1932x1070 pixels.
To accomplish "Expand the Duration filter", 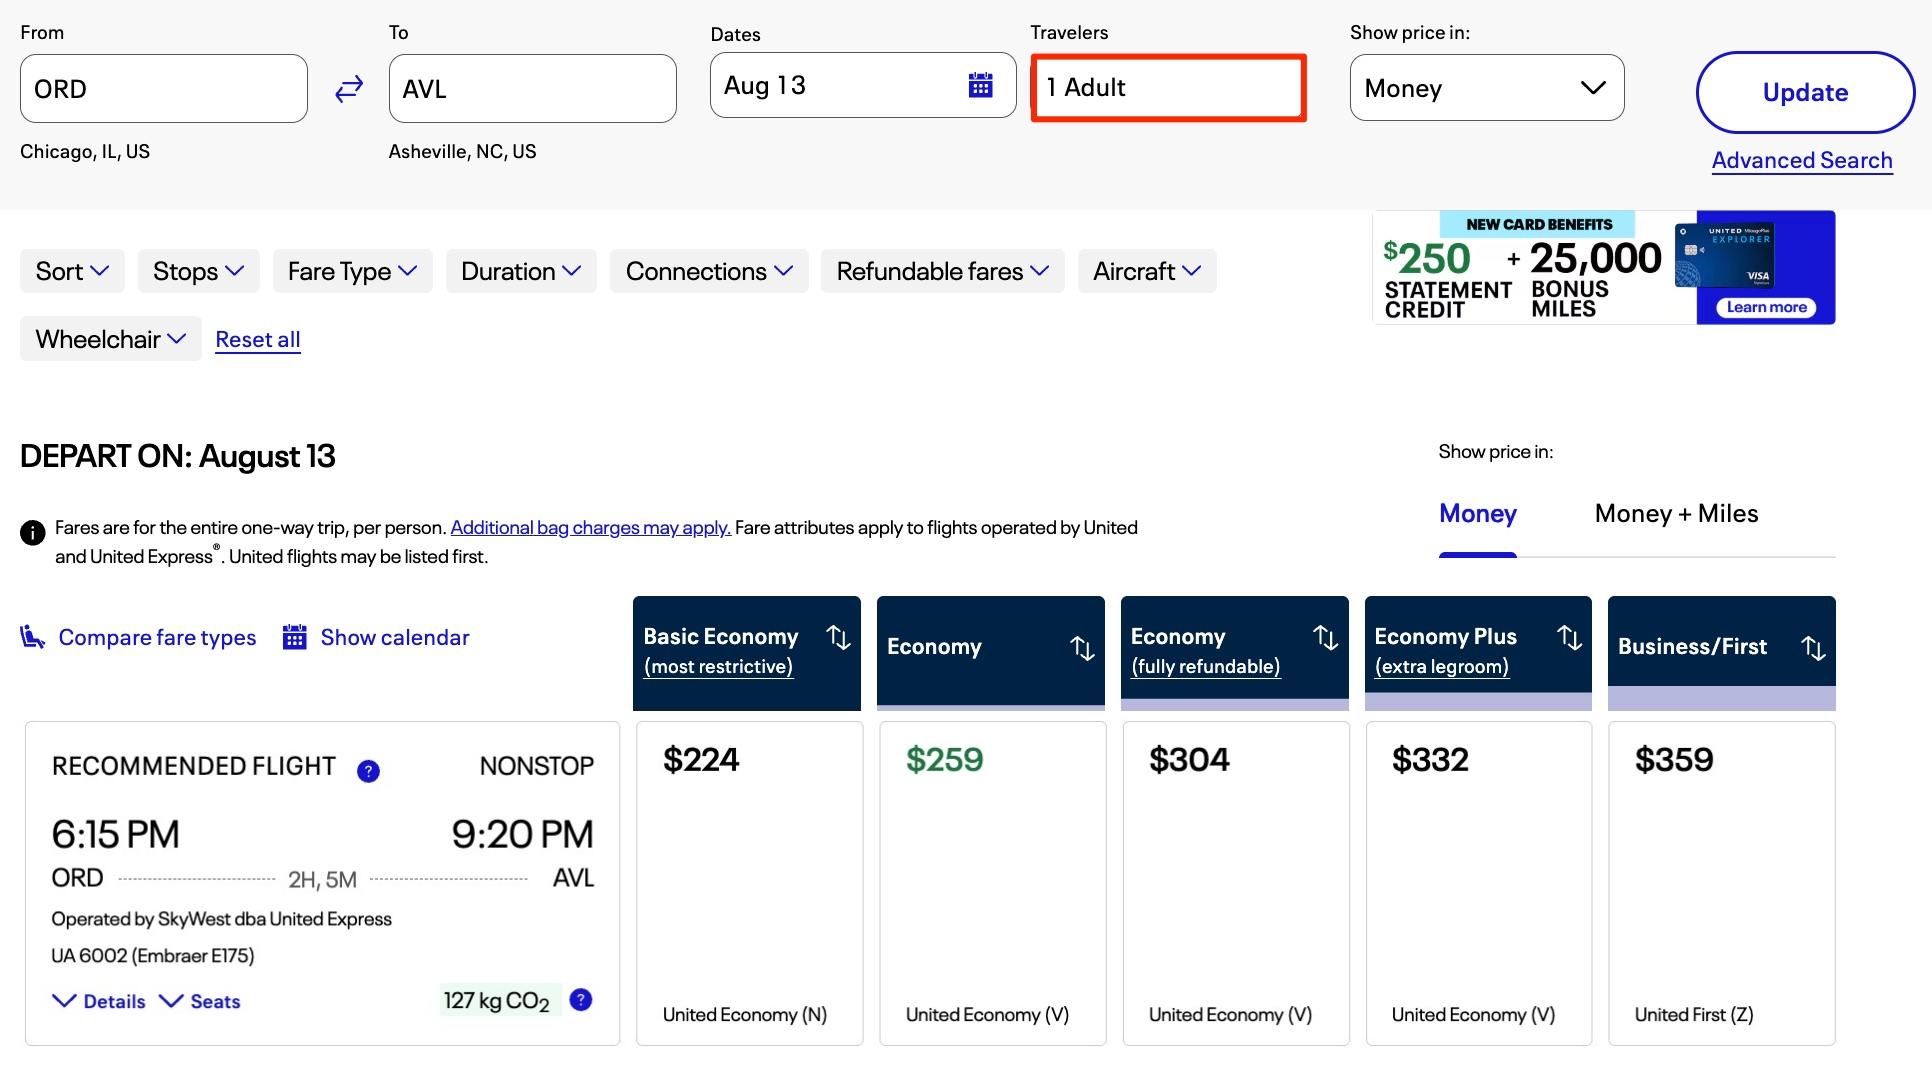I will (521, 271).
